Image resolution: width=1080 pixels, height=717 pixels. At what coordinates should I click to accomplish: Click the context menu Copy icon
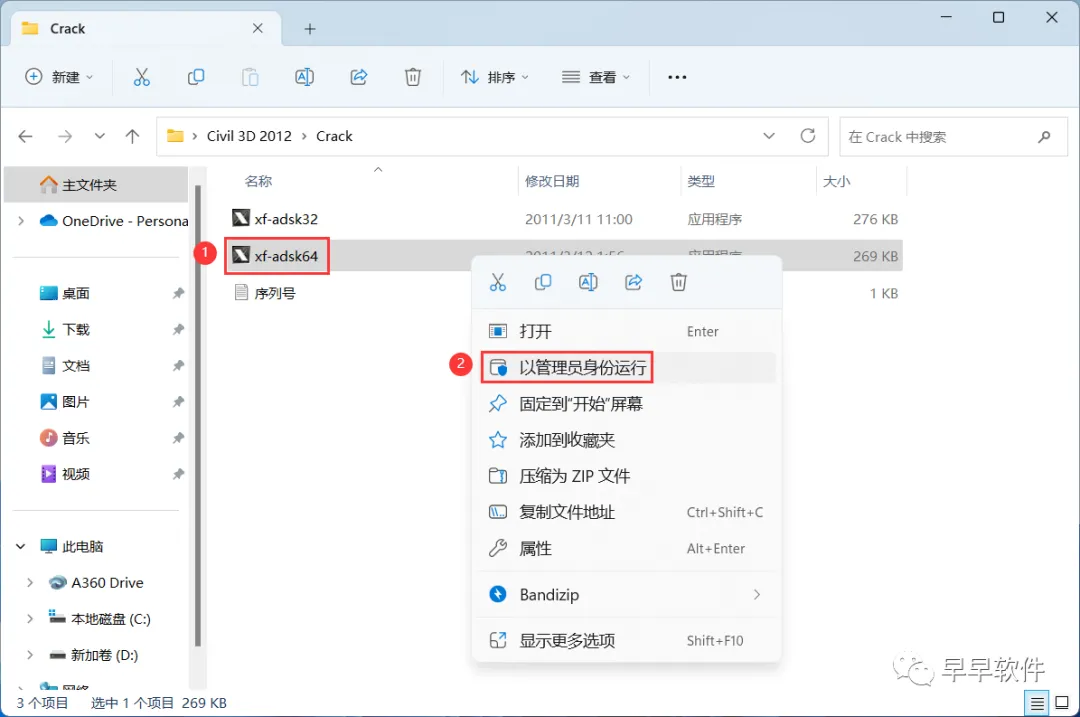tap(543, 282)
